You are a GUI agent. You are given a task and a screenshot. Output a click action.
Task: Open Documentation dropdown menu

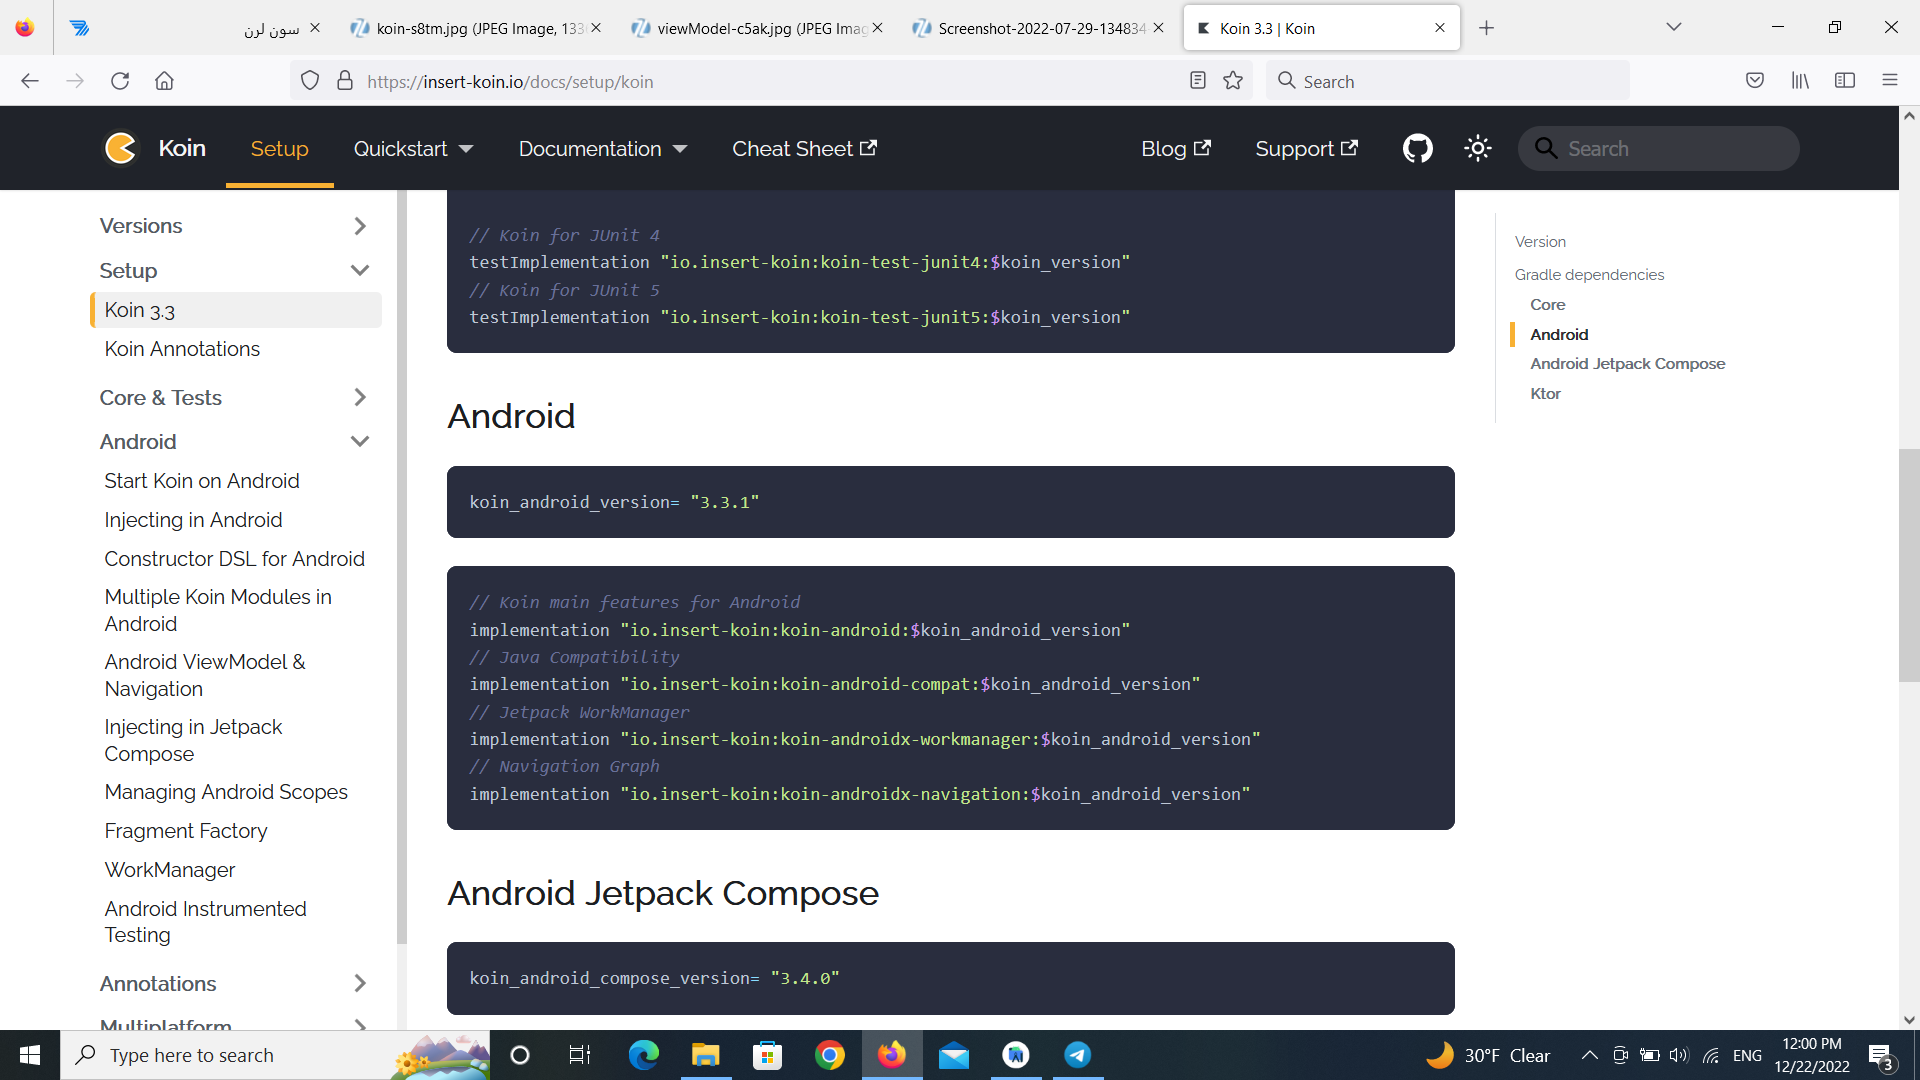(603, 149)
